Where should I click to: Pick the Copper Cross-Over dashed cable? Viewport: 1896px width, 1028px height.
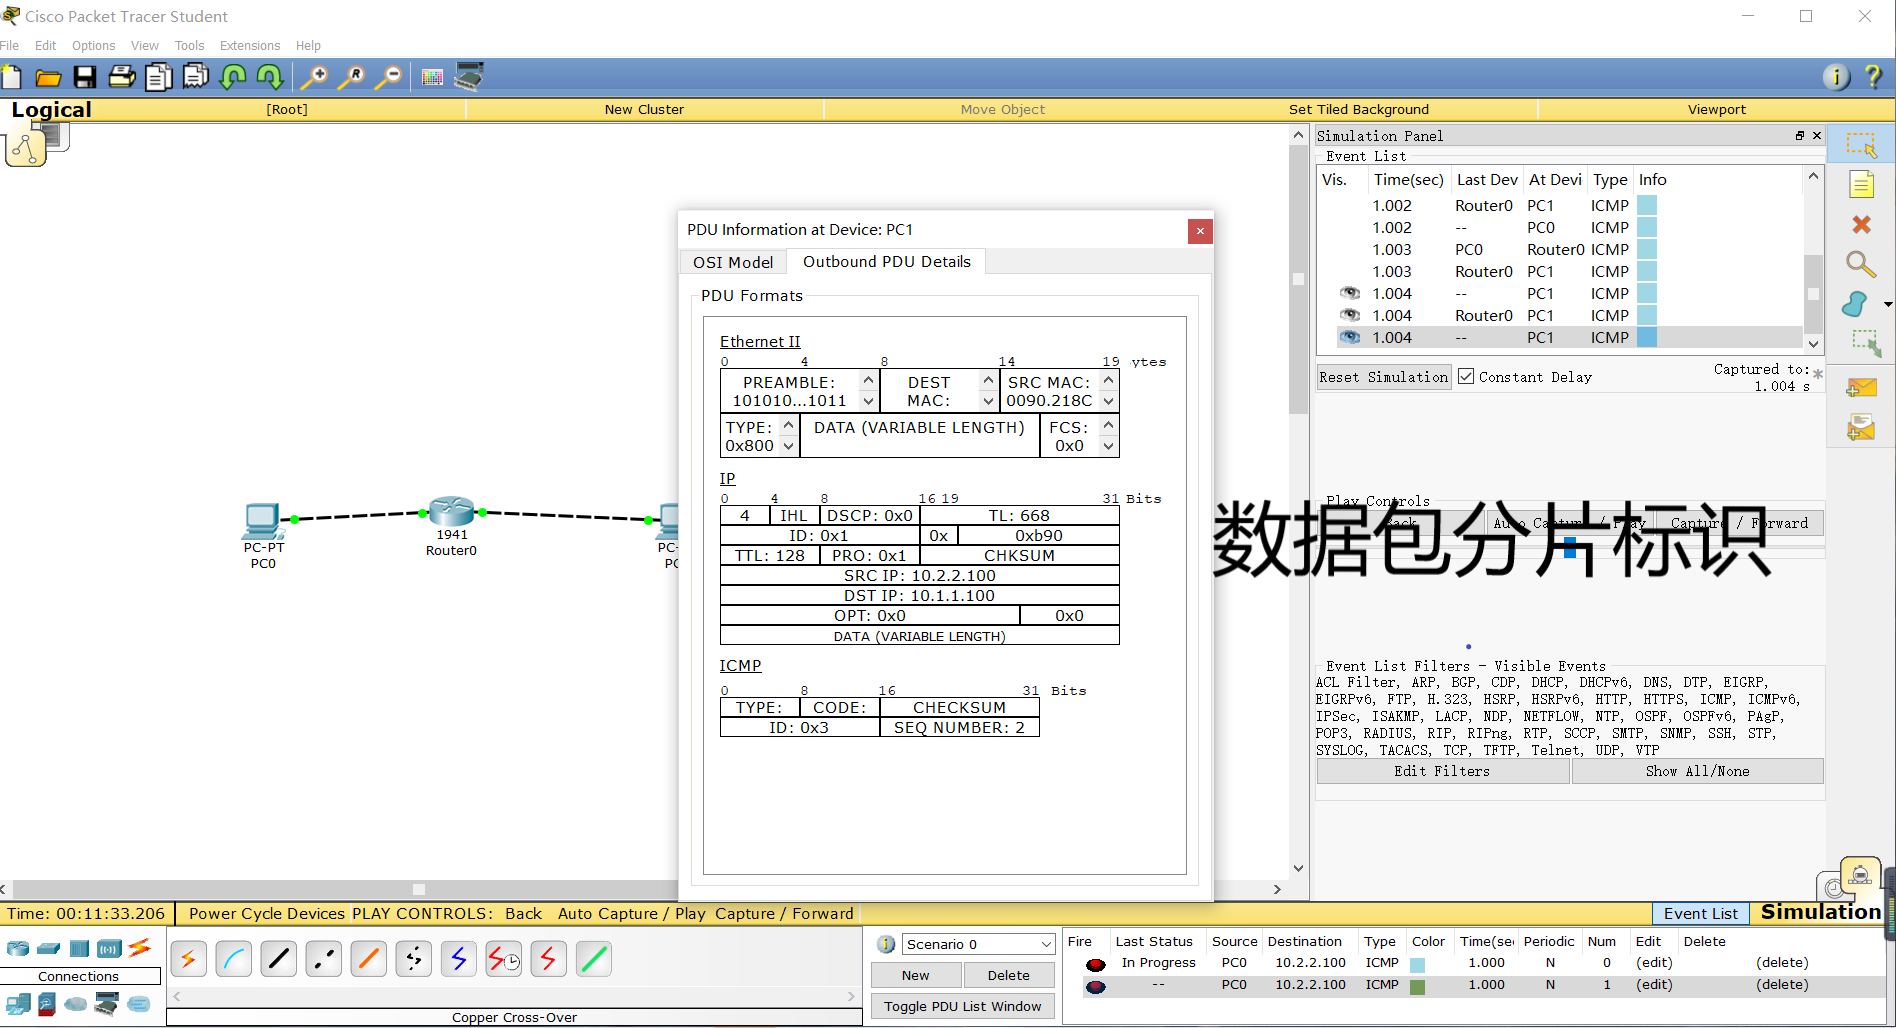coord(323,959)
